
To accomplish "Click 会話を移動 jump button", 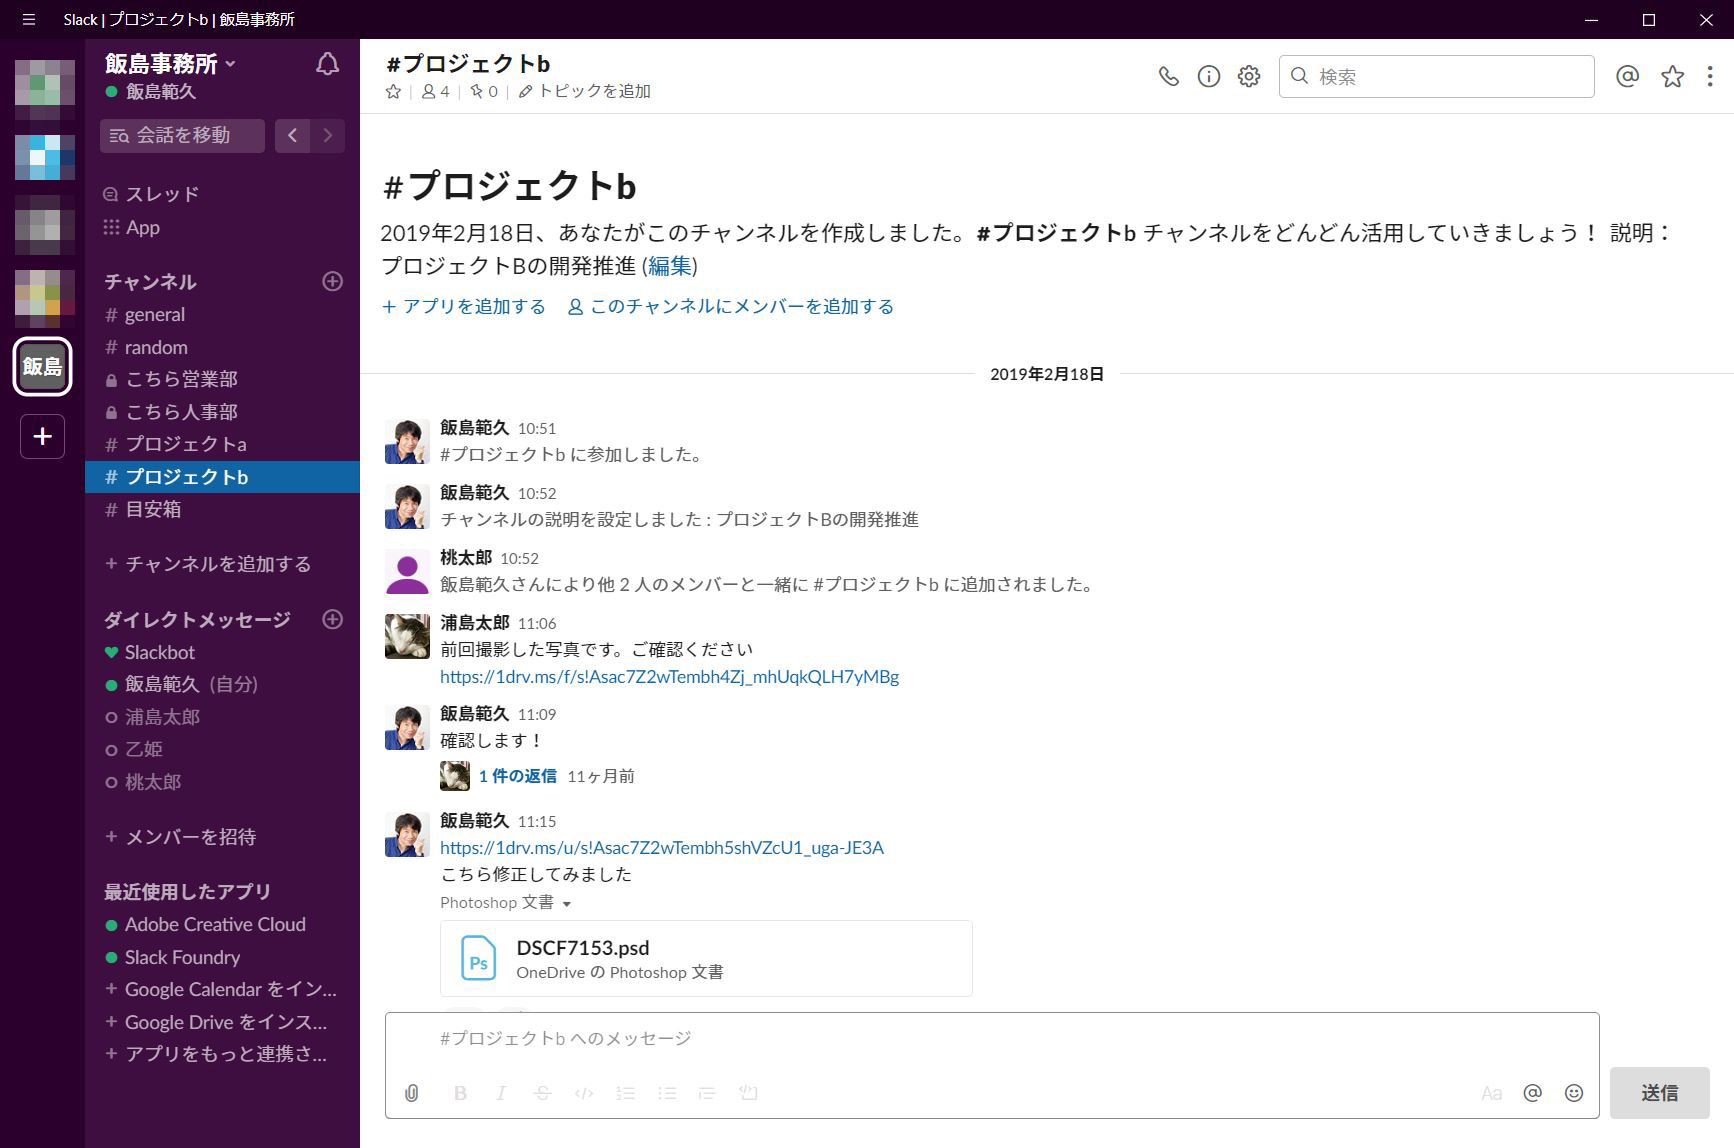I will 182,135.
